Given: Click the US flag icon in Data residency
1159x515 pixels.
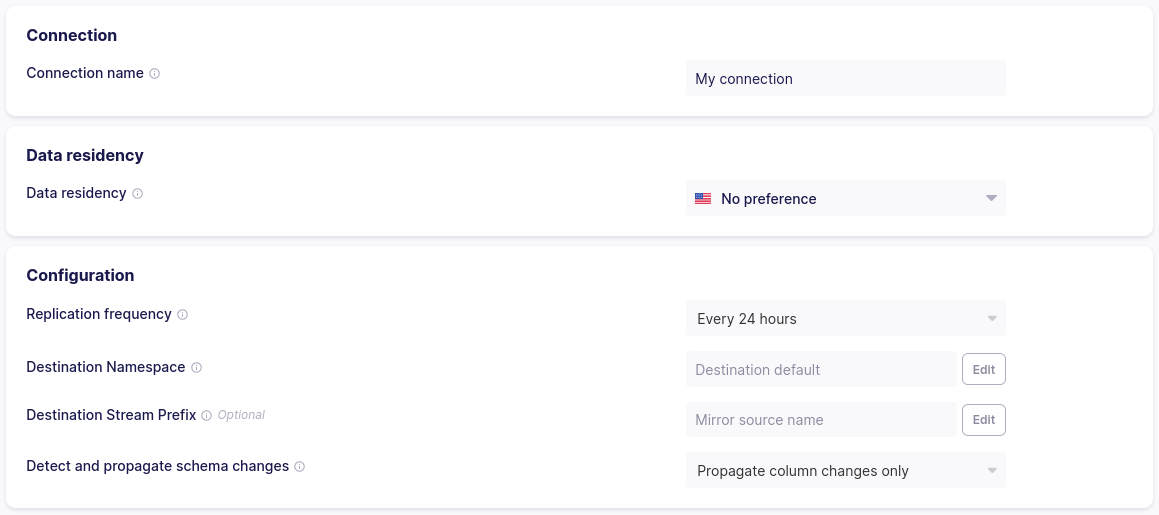Looking at the screenshot, I should [703, 199].
